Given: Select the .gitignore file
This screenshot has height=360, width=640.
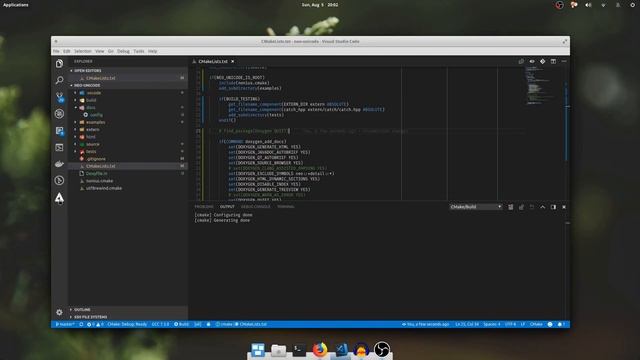Looking at the screenshot, I should pos(128,159).
